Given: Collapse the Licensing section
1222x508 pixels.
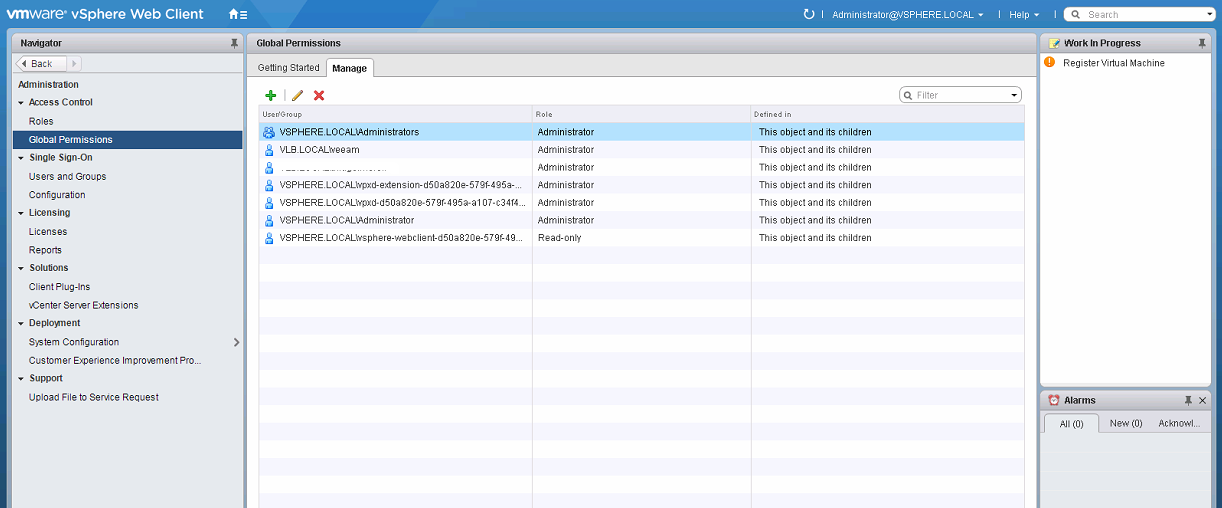Looking at the screenshot, I should (x=21, y=213).
